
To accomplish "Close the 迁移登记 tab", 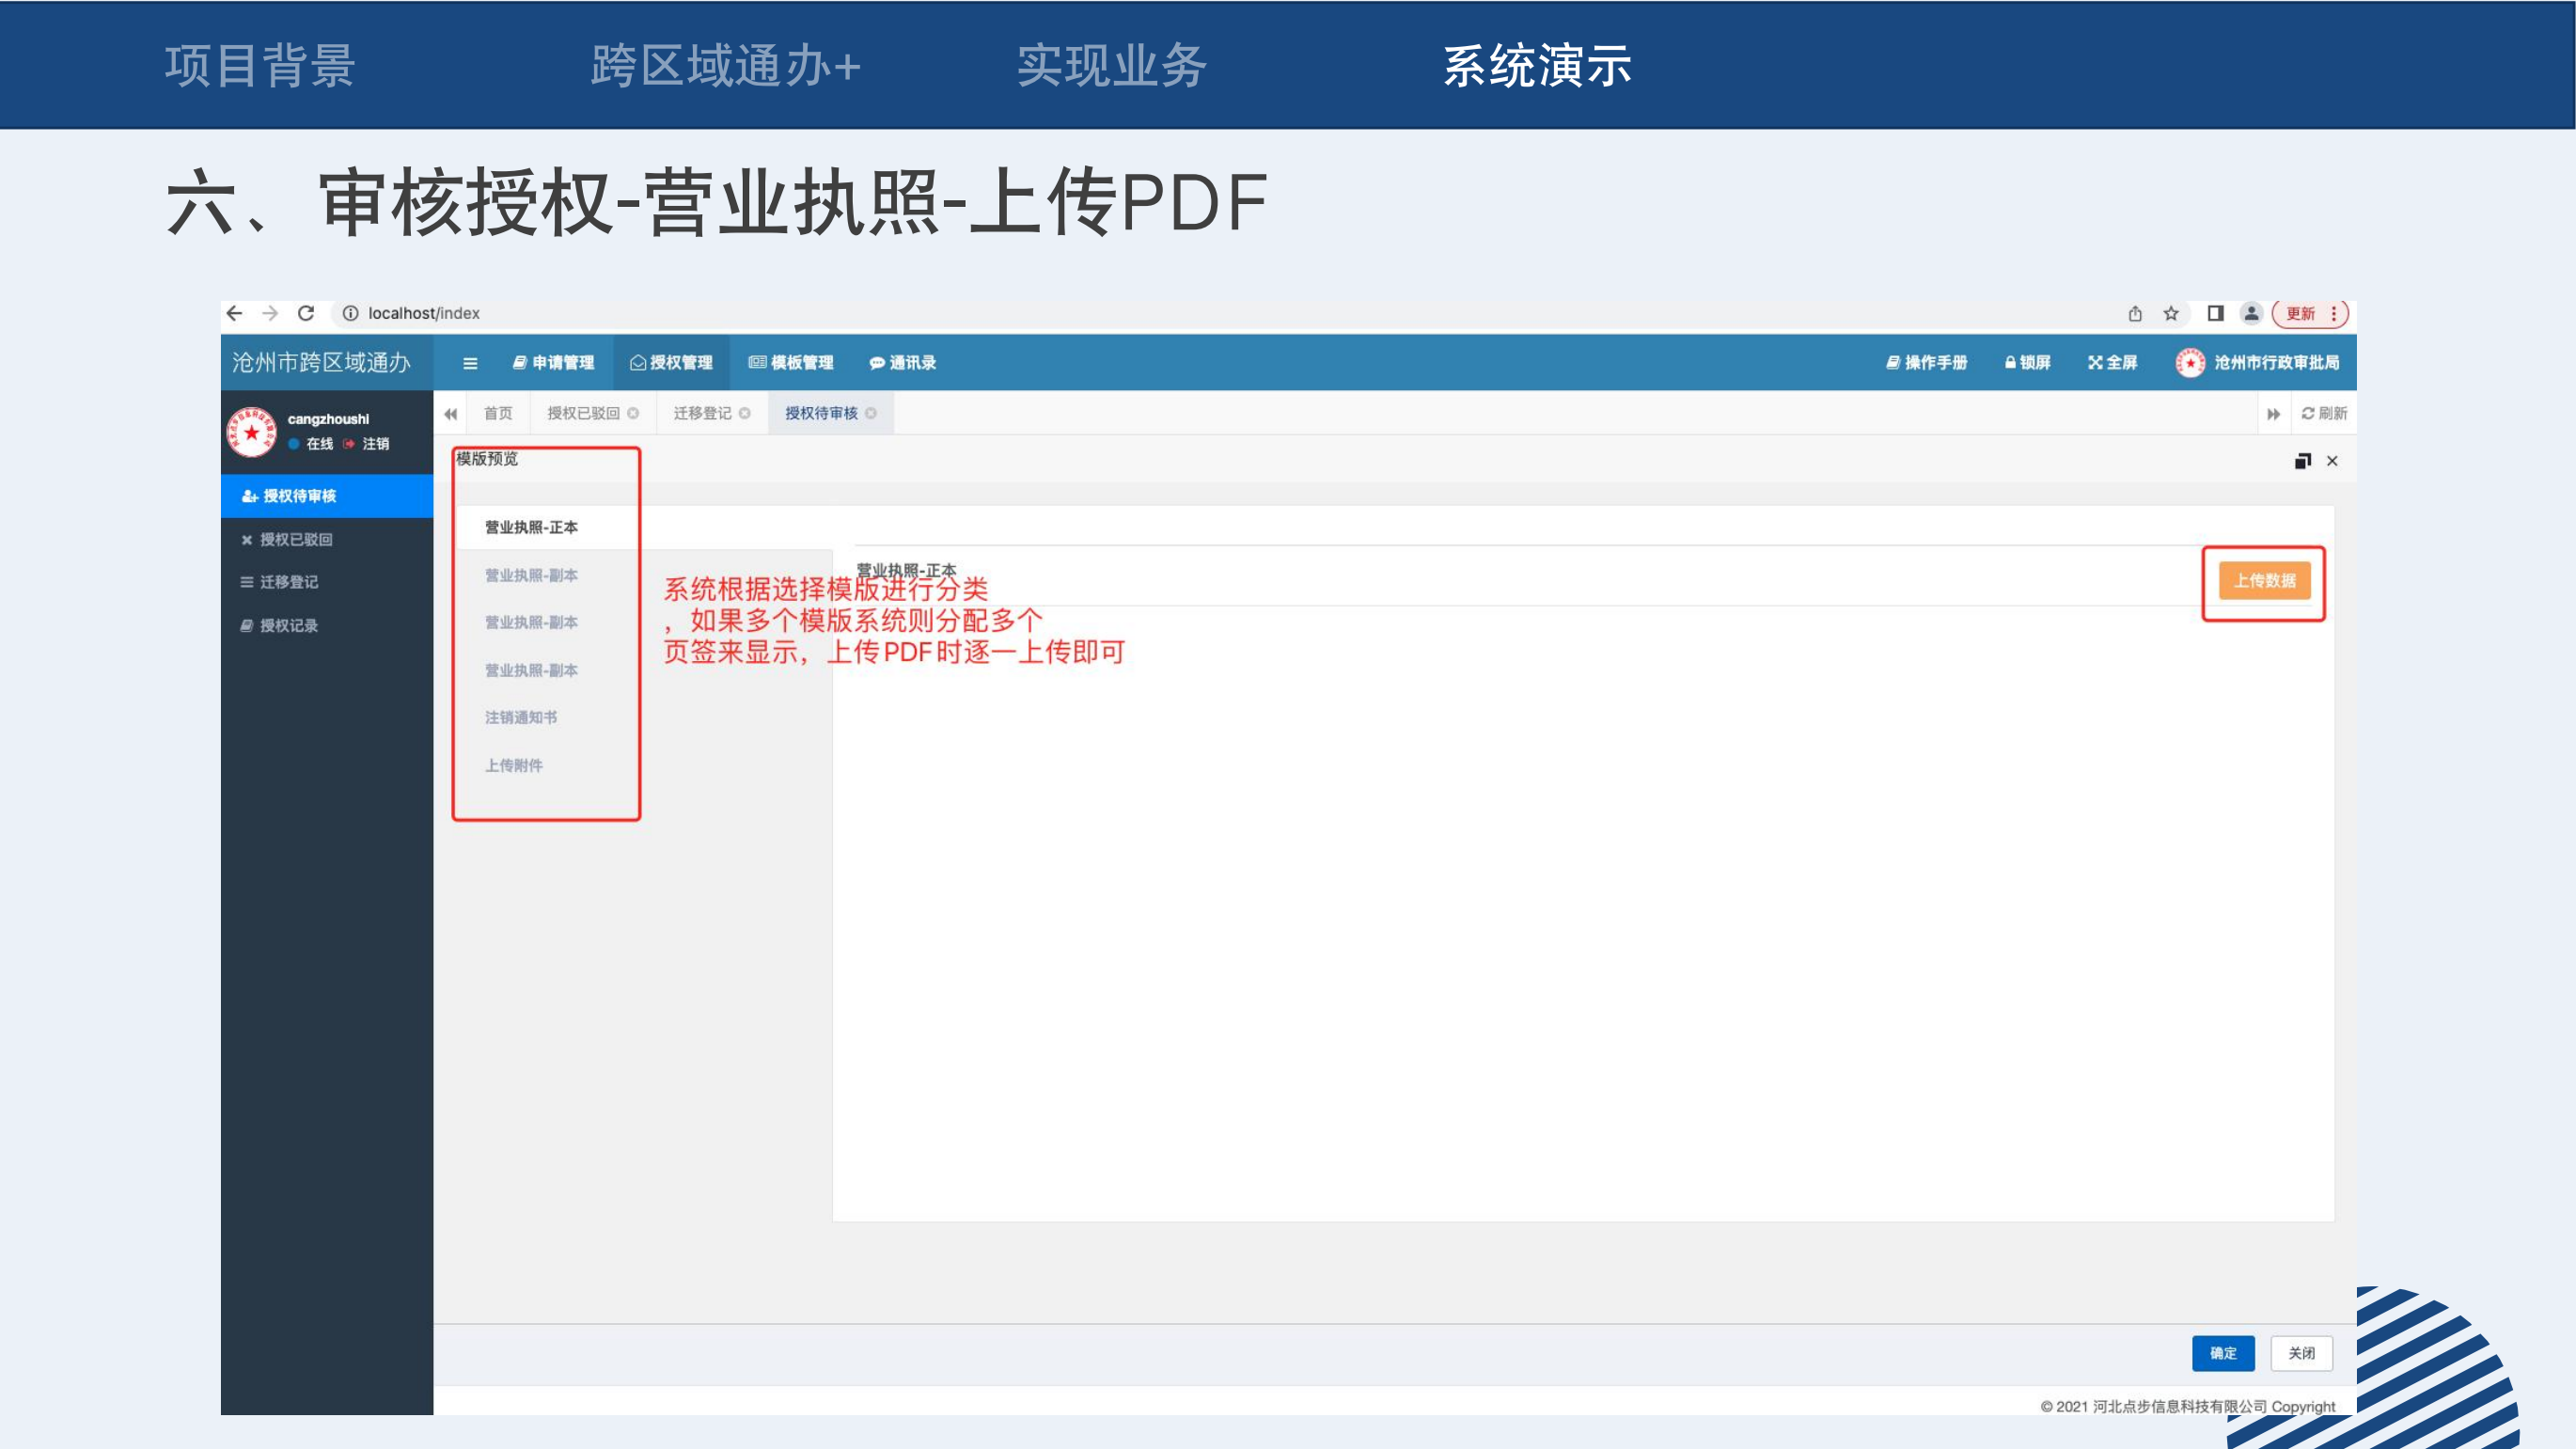I will click(x=745, y=413).
